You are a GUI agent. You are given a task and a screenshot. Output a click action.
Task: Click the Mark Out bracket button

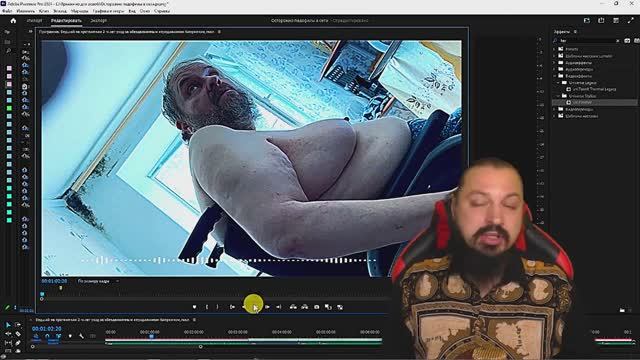(x=217, y=307)
